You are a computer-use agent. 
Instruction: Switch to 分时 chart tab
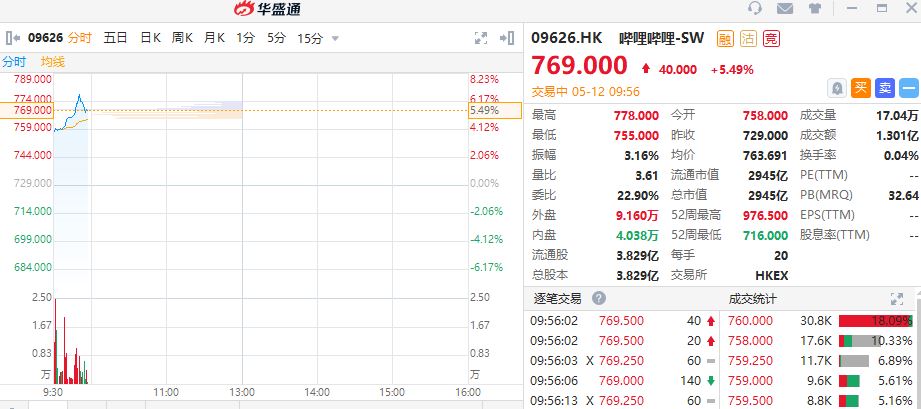click(x=80, y=38)
